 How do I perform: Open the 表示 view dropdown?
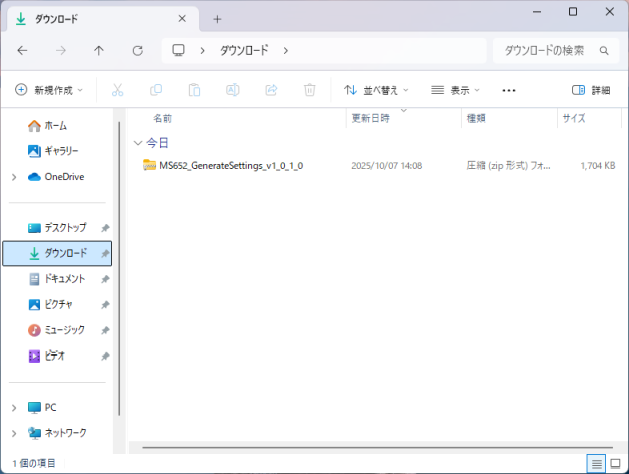(456, 90)
